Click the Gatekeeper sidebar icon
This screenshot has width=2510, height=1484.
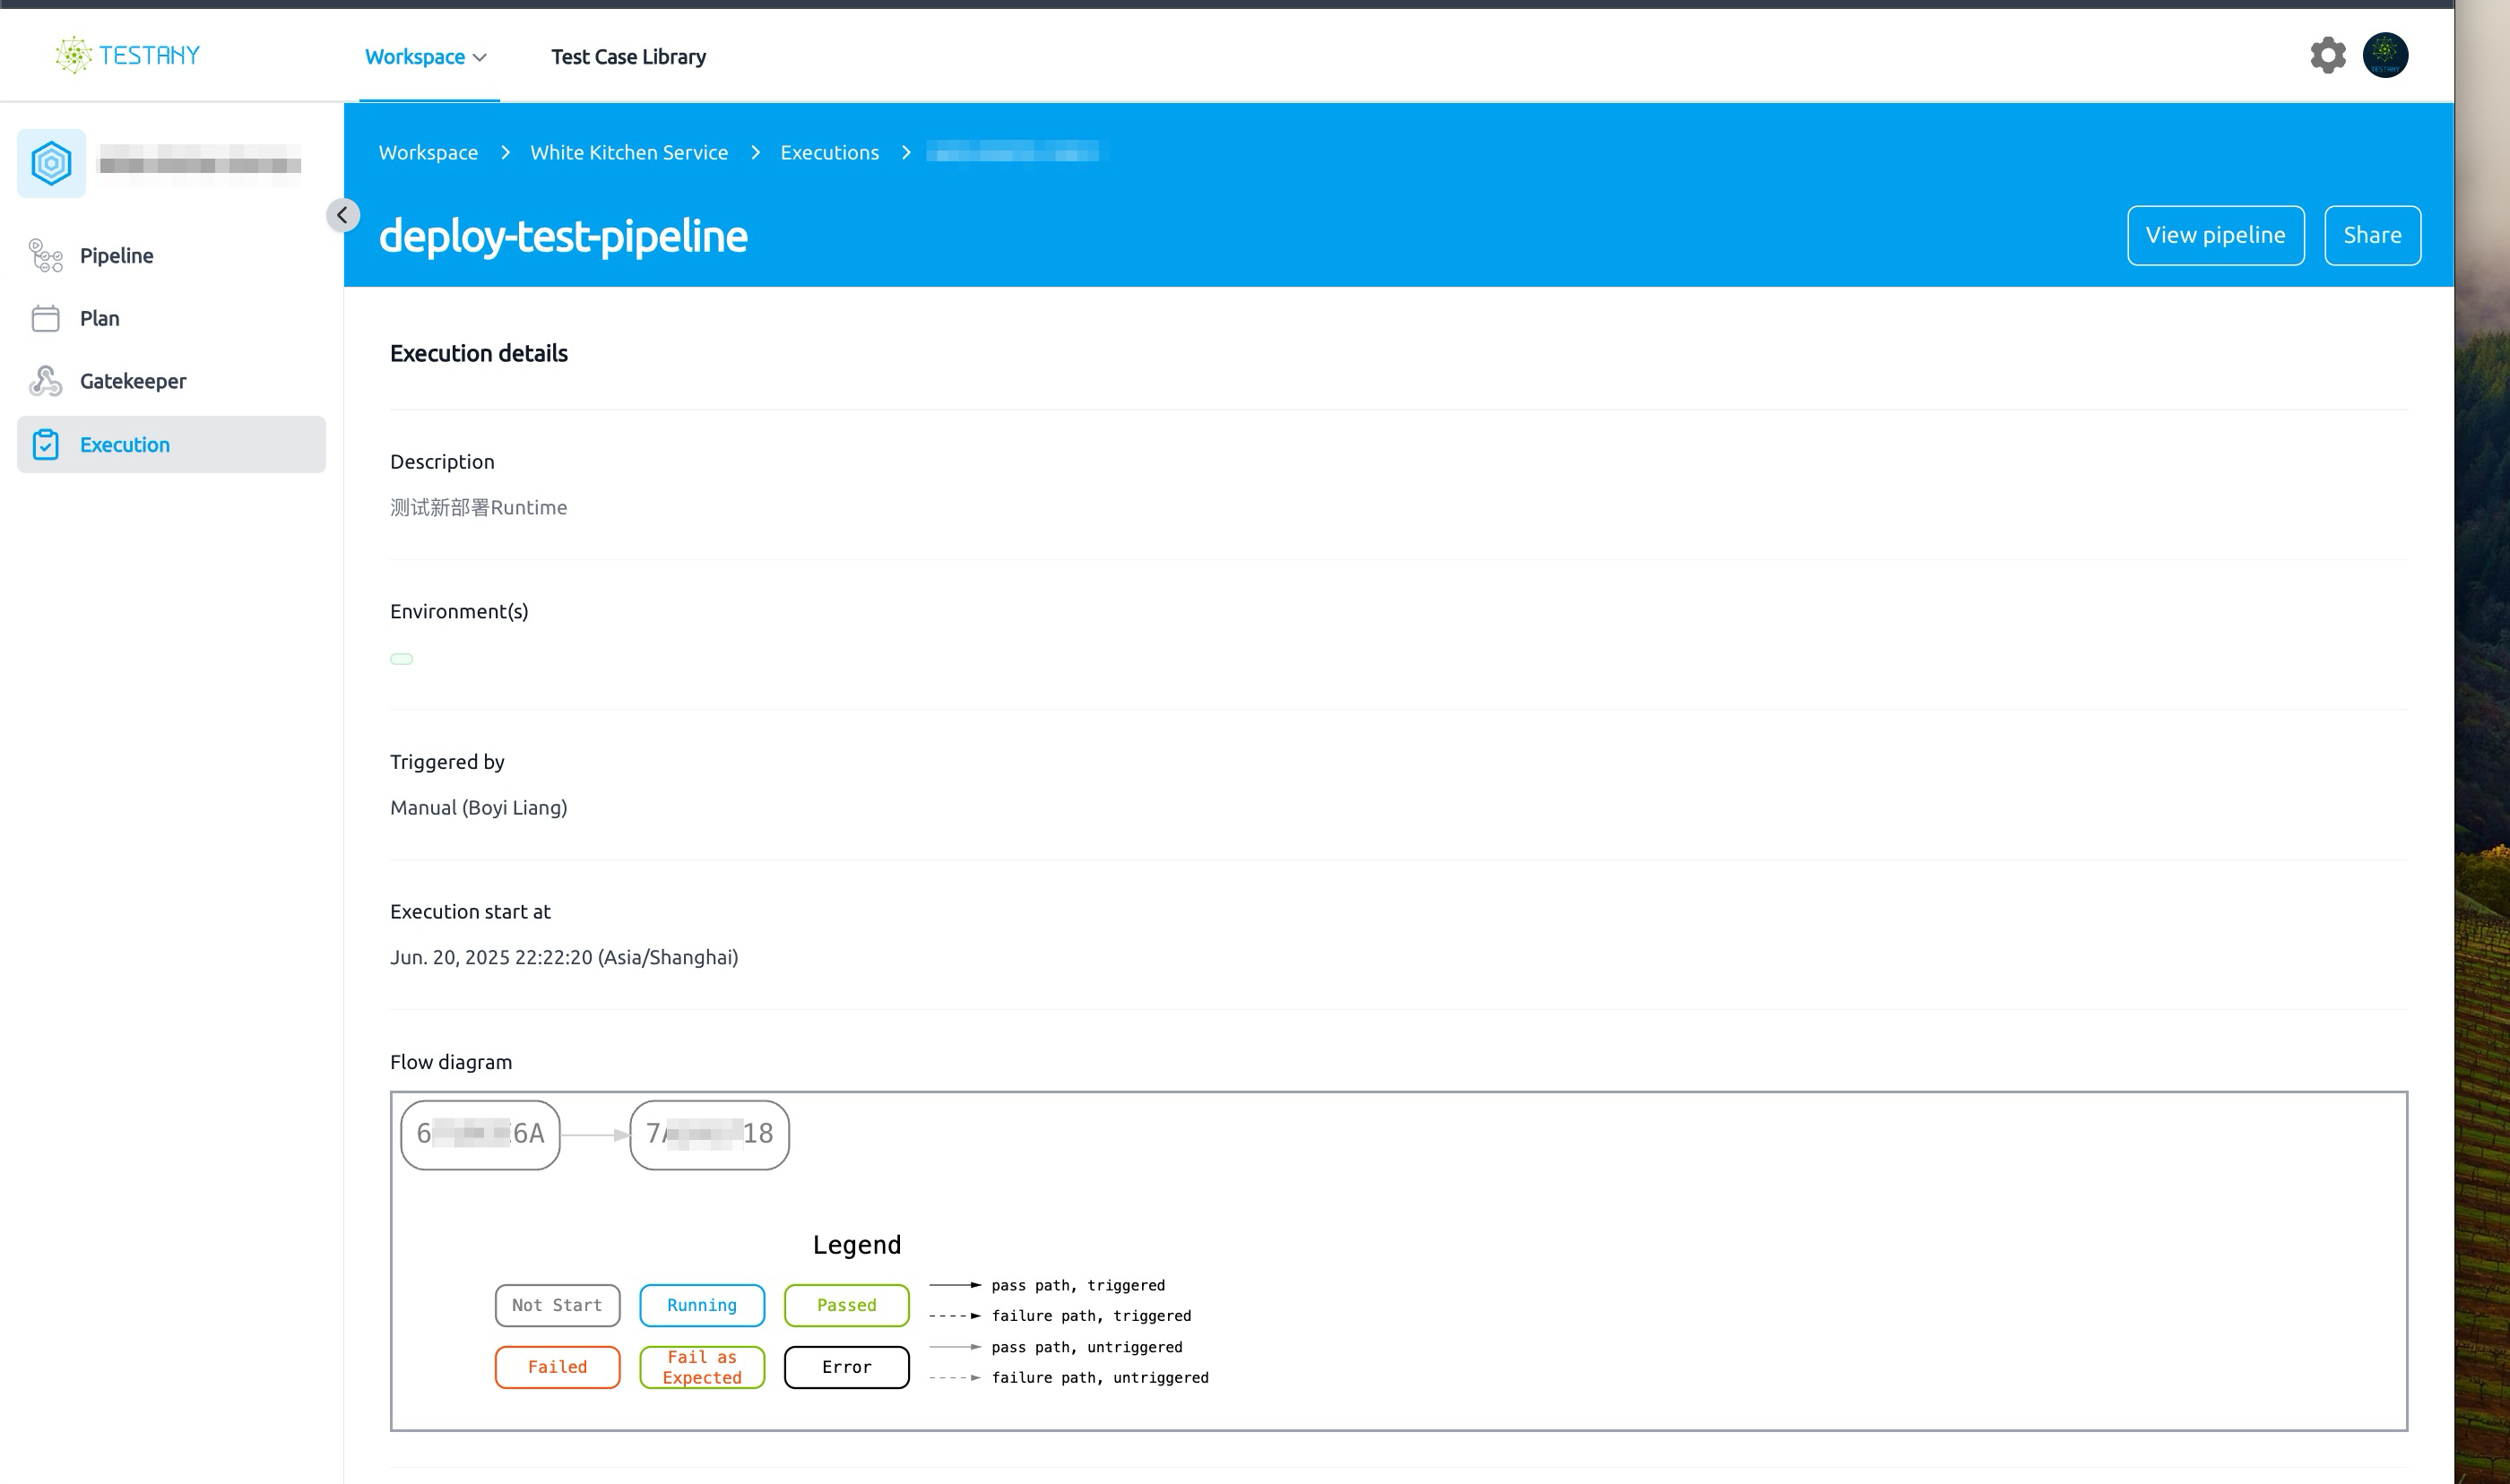(46, 381)
